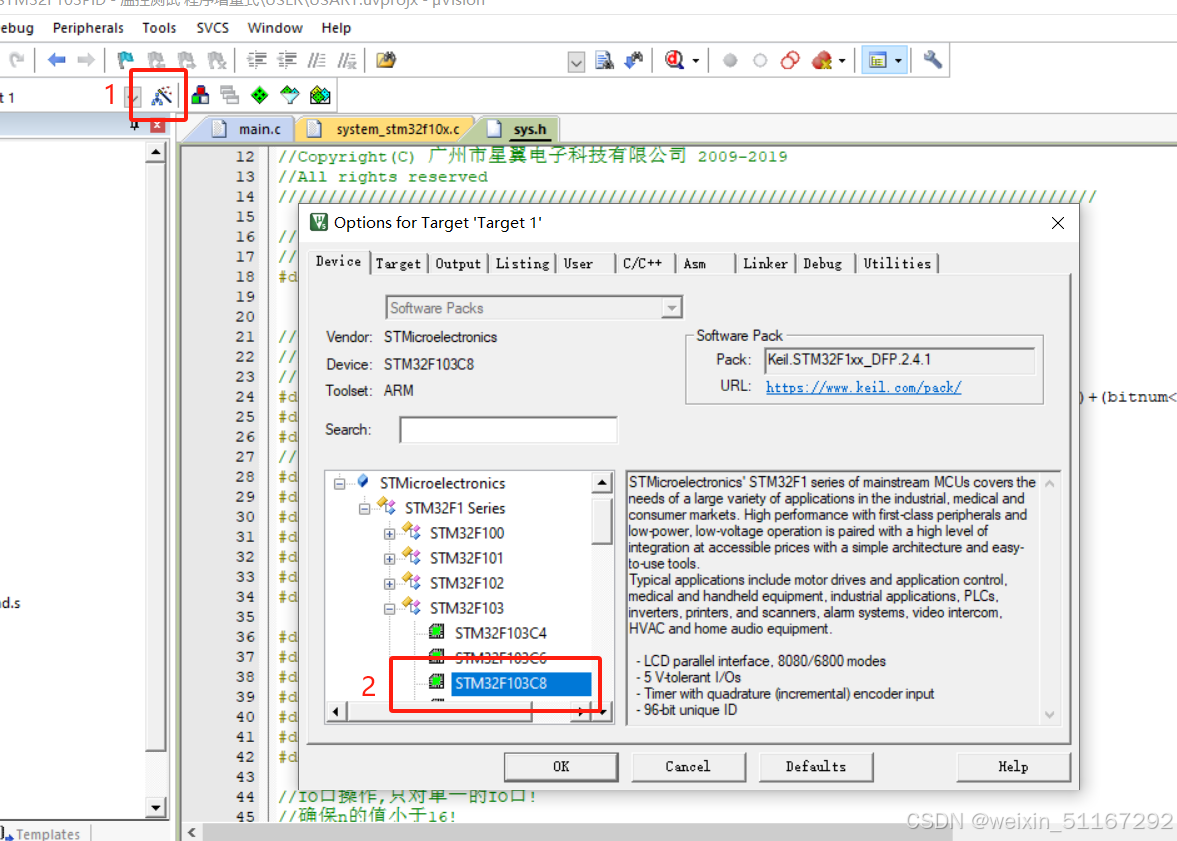Toggle a bookmark with the flag icon

[x=125, y=60]
